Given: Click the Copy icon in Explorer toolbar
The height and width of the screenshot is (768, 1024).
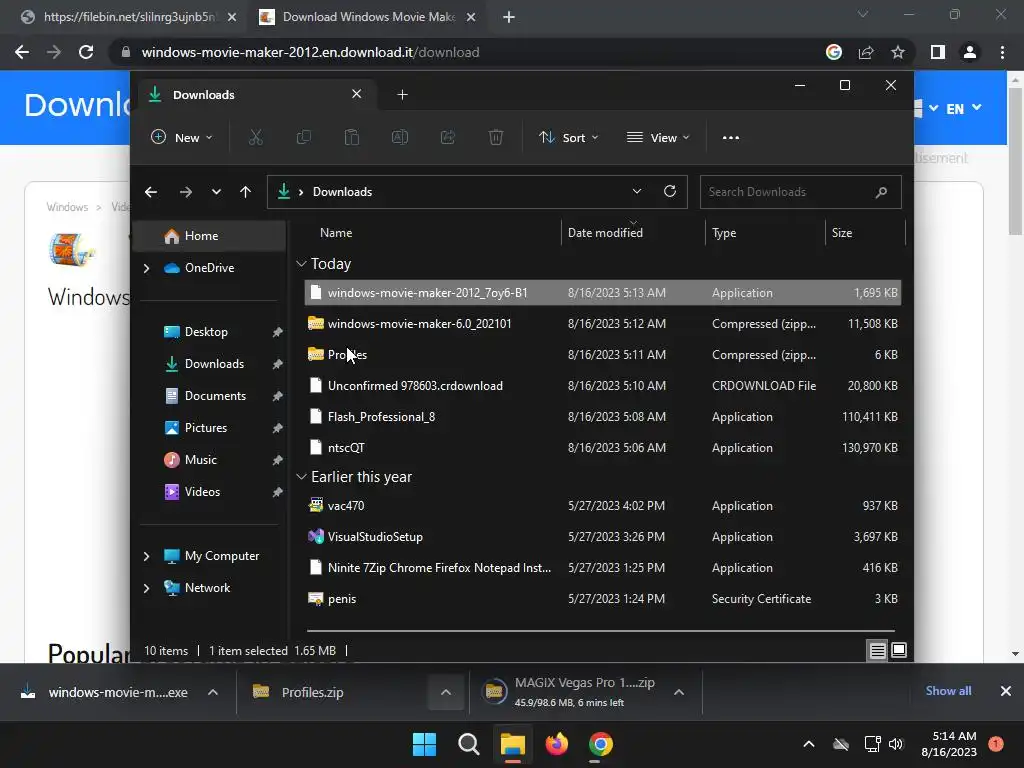Looking at the screenshot, I should click(304, 138).
